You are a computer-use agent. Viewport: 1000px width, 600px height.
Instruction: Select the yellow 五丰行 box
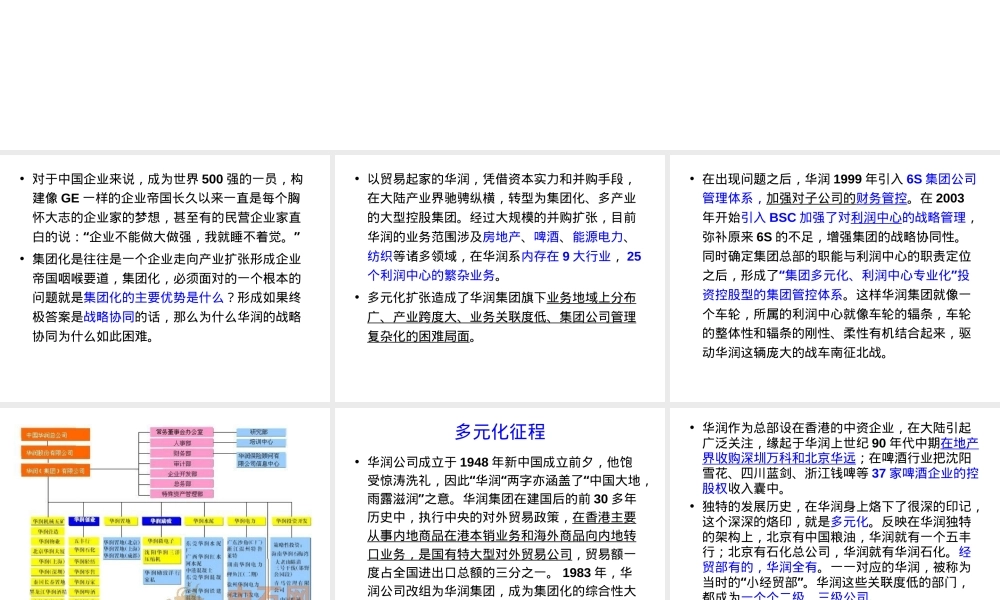84,541
